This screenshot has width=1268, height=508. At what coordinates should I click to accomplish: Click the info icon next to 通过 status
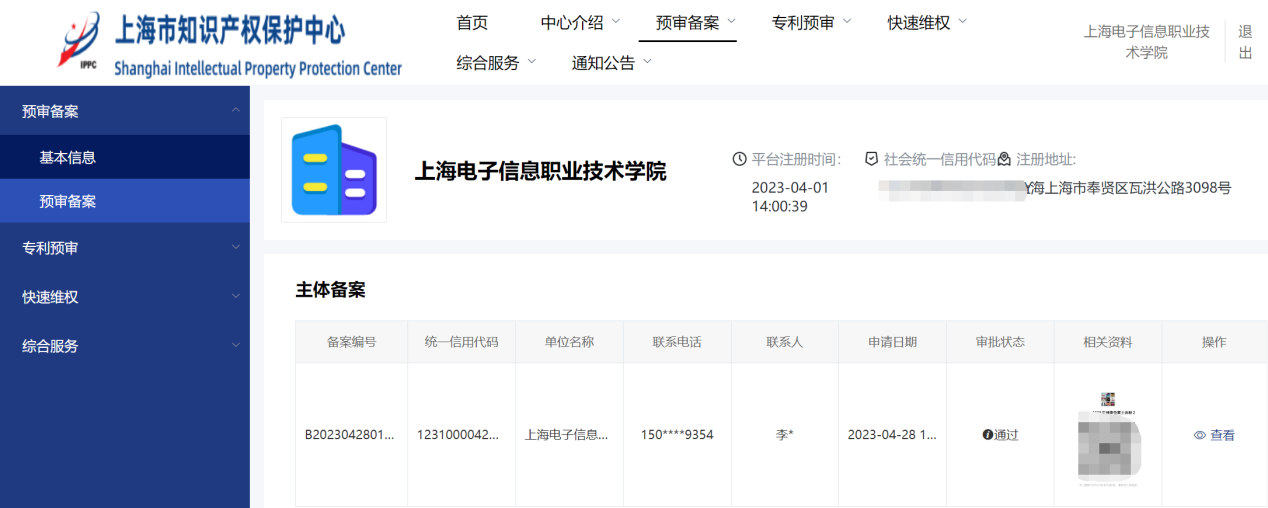[x=988, y=435]
